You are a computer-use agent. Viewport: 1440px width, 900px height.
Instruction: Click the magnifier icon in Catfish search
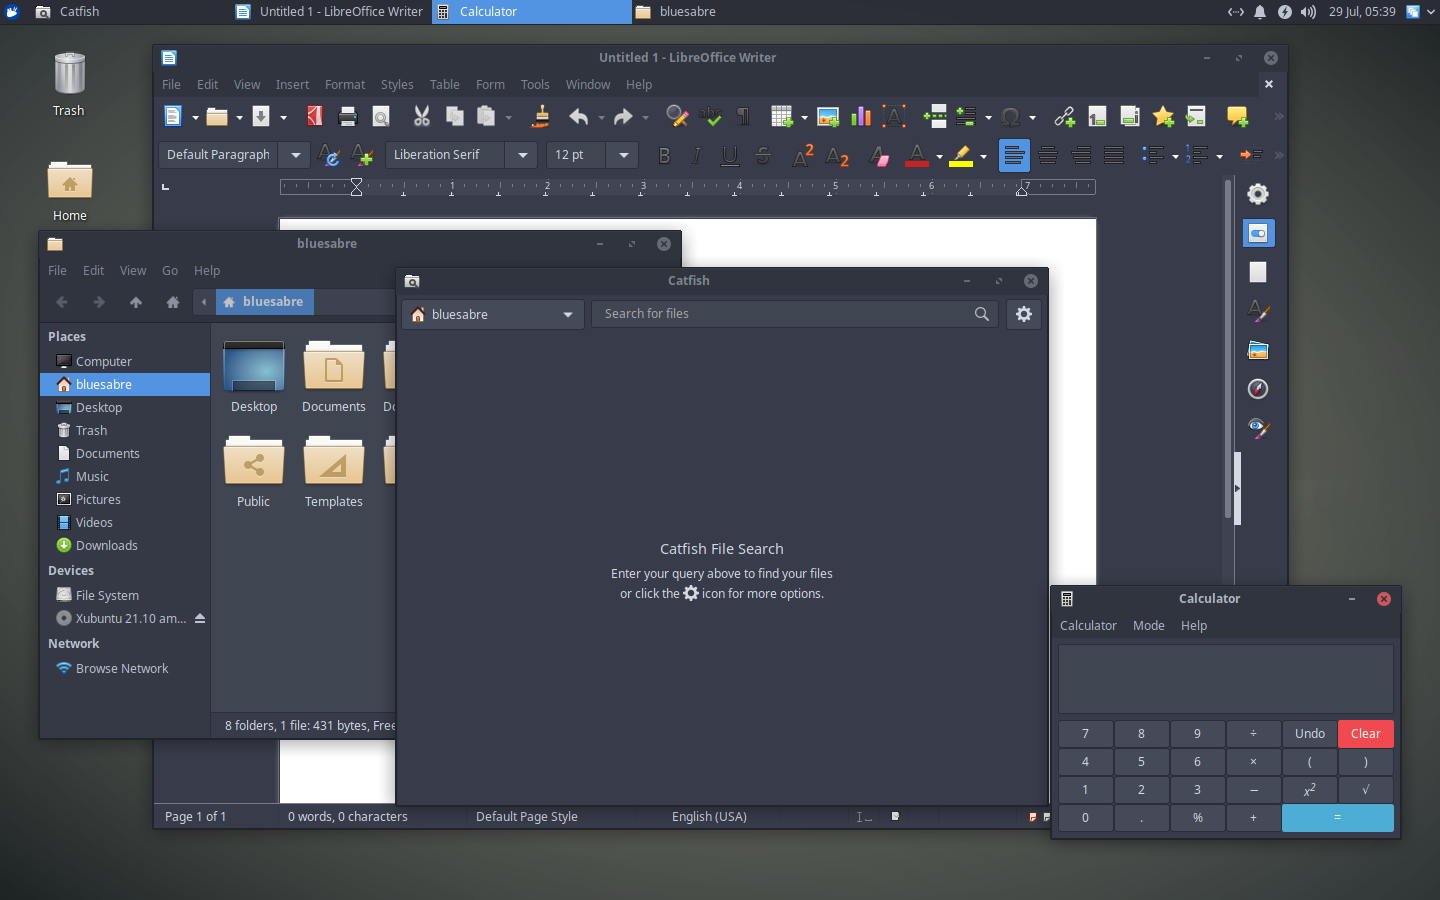(982, 314)
